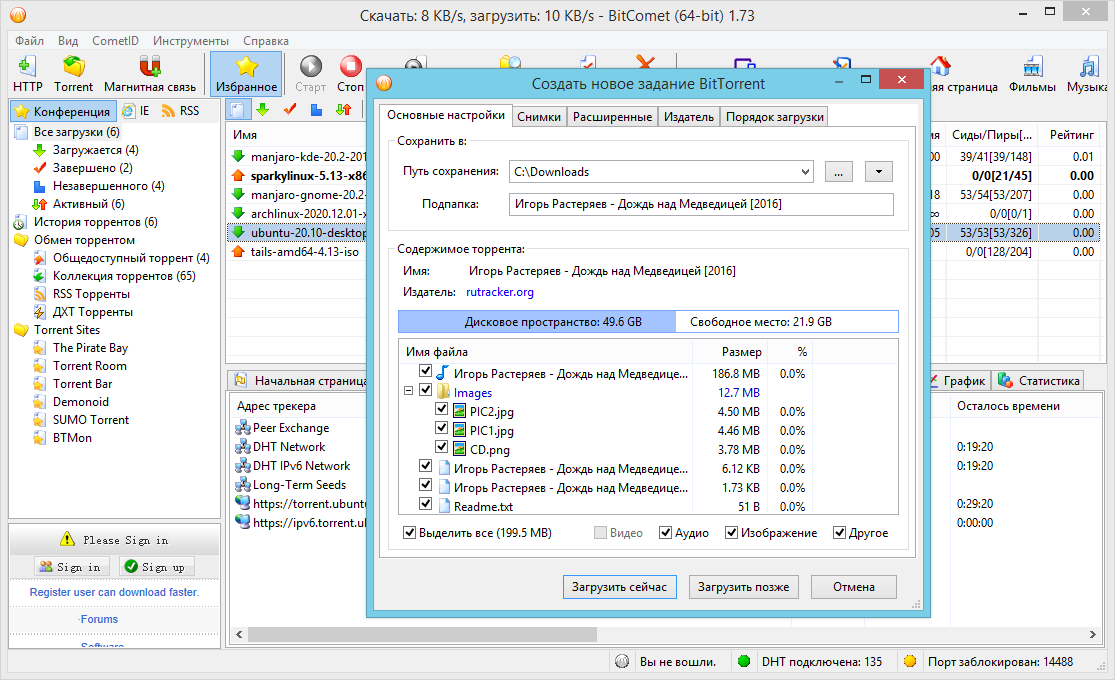The image size is (1115, 680).
Task: Uncheck Readme.txt checkbox
Action: click(x=425, y=504)
